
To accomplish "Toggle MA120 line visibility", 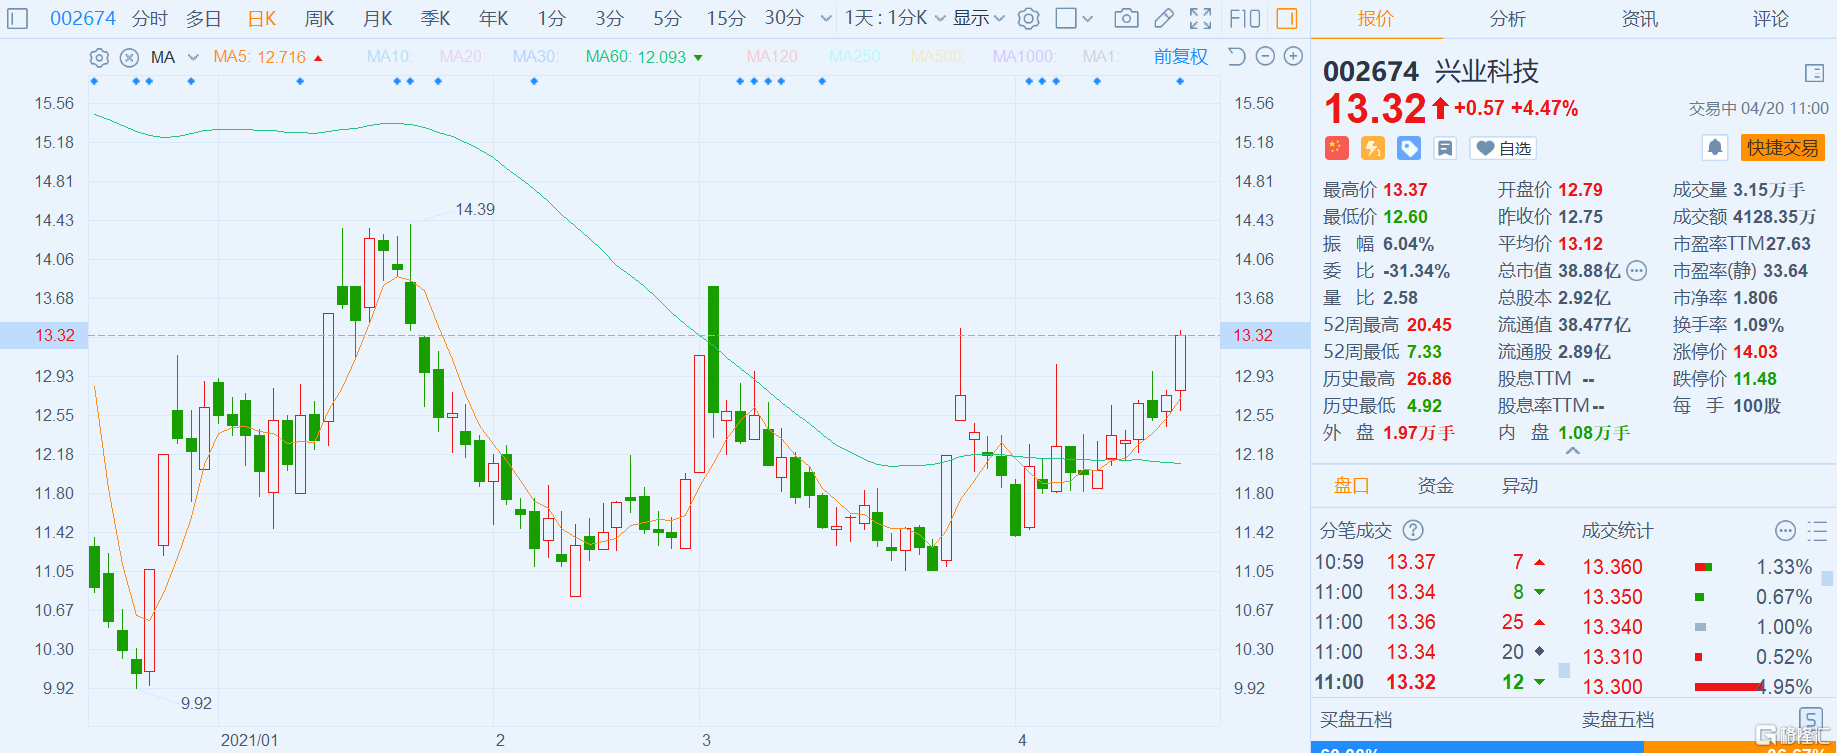I will (x=773, y=57).
